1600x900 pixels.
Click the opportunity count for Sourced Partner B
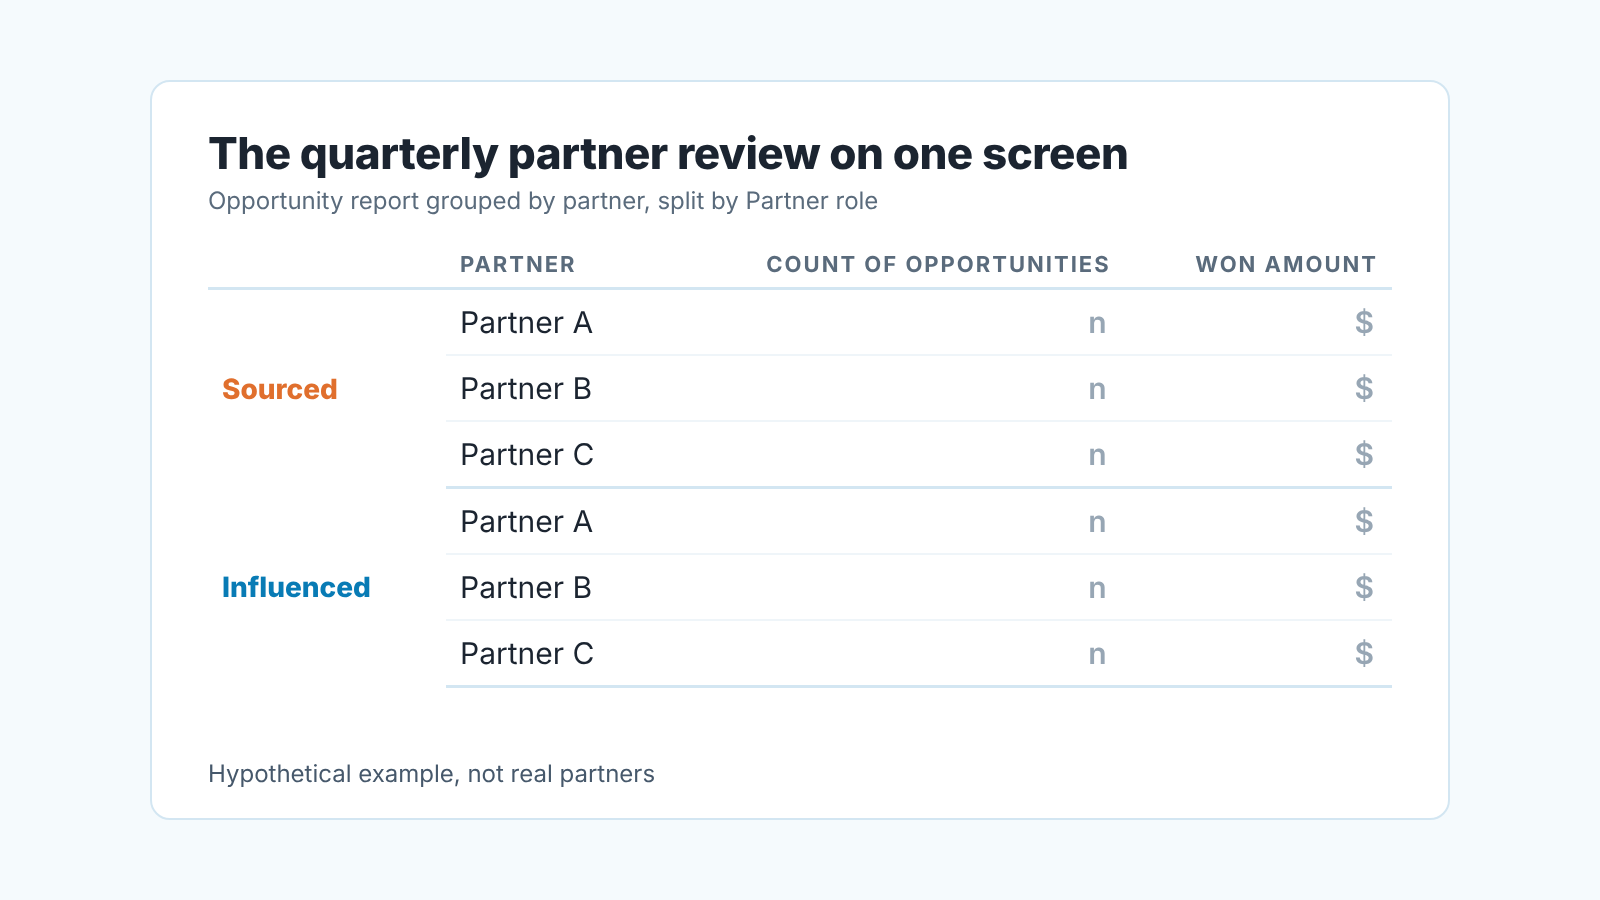[x=1097, y=390]
